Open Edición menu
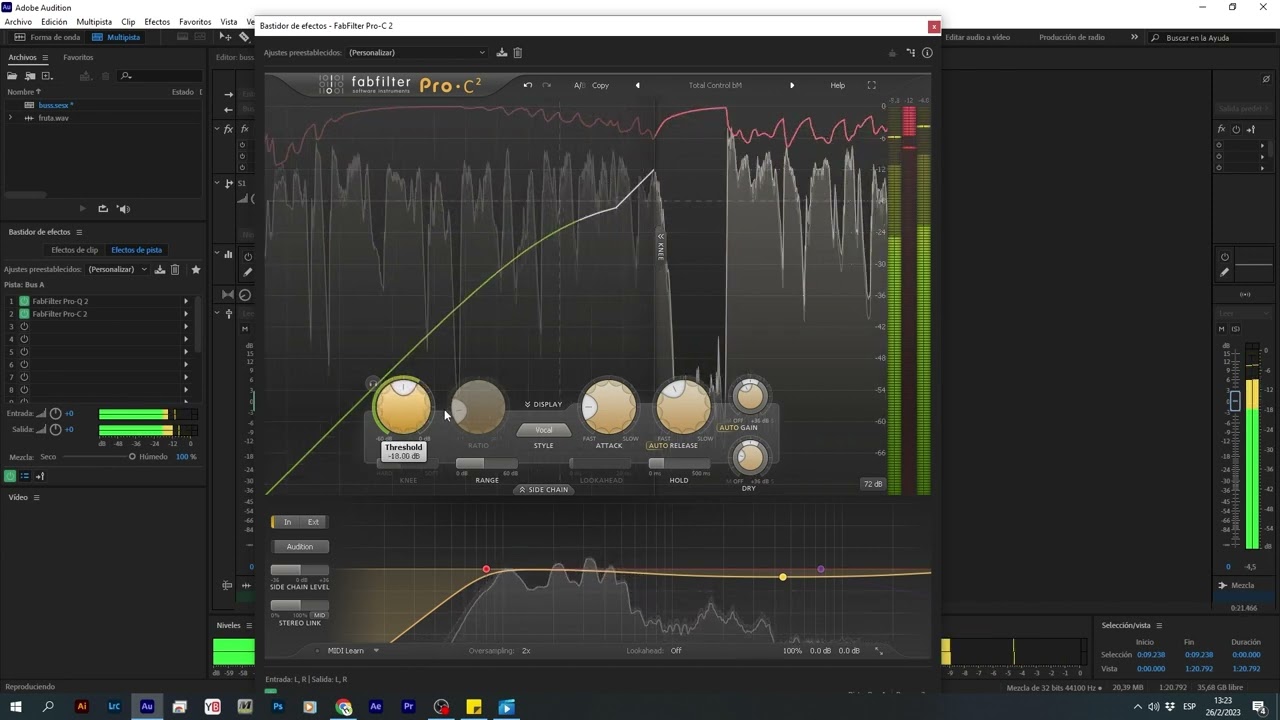Viewport: 1280px width, 720px height. click(54, 21)
